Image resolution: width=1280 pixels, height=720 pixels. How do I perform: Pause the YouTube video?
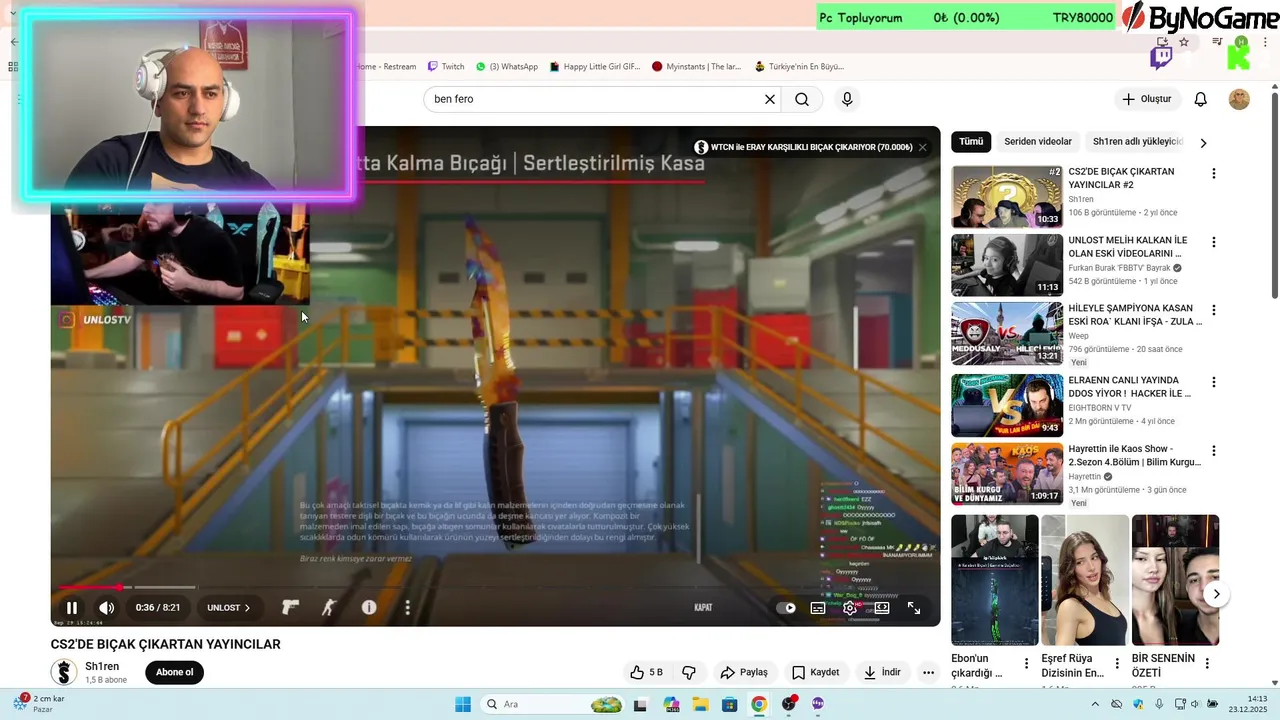coord(72,607)
